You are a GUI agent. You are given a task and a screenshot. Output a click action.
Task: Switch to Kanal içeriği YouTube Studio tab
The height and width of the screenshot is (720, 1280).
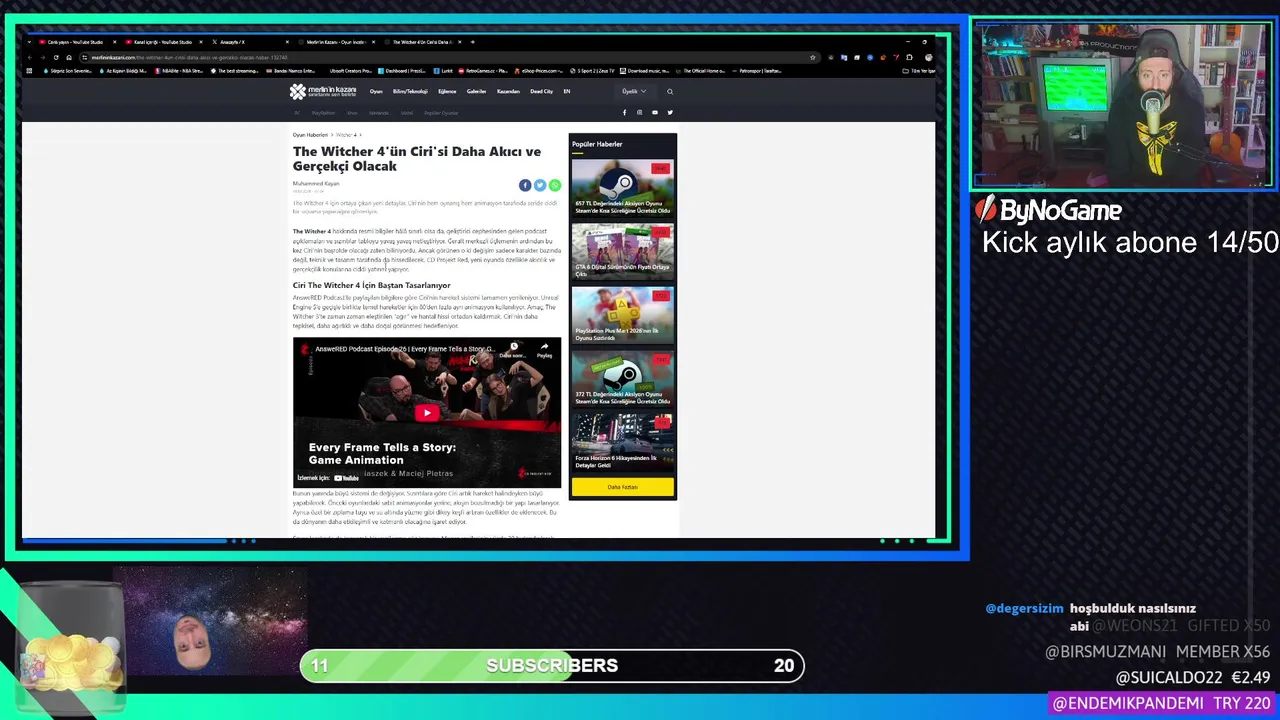[163, 42]
